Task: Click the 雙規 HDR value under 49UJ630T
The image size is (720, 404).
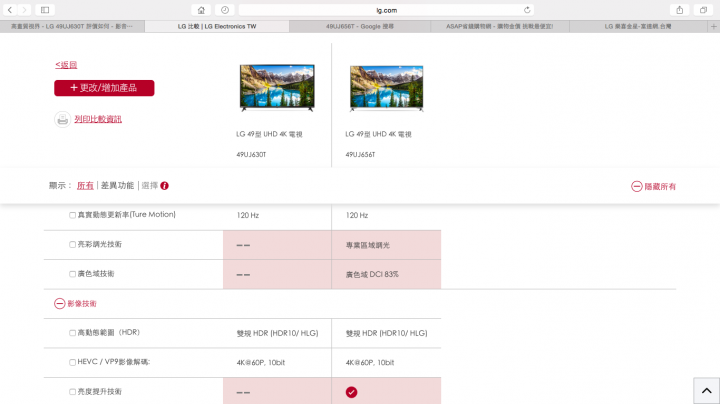Action: (x=277, y=333)
